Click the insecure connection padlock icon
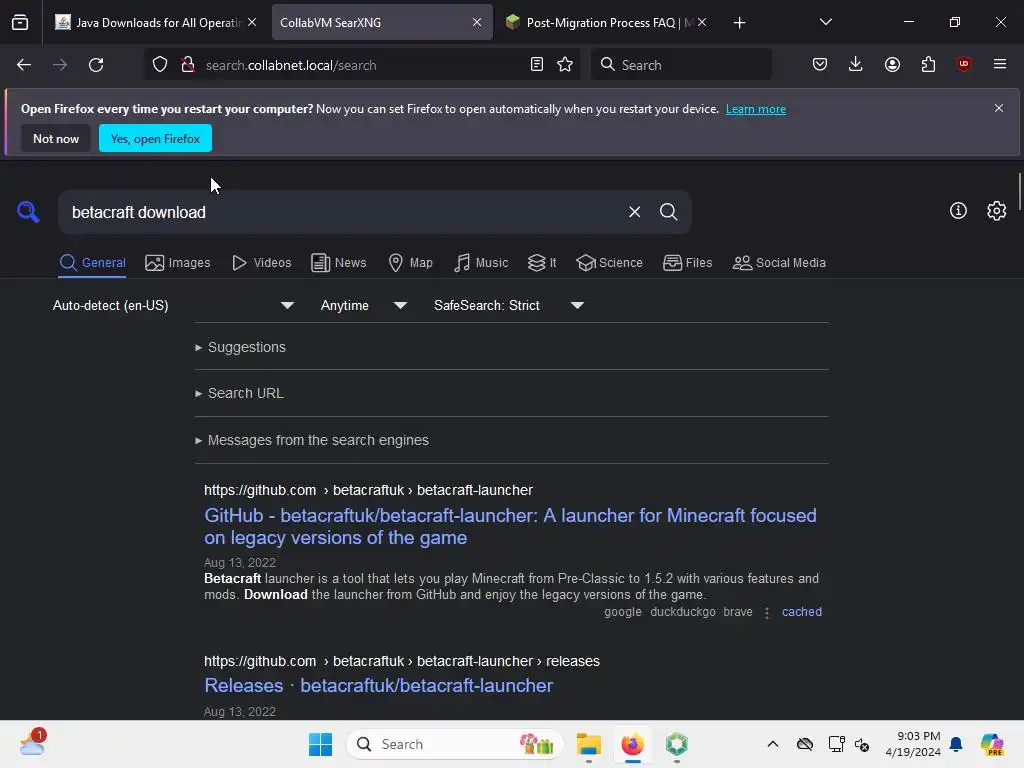 (x=187, y=65)
